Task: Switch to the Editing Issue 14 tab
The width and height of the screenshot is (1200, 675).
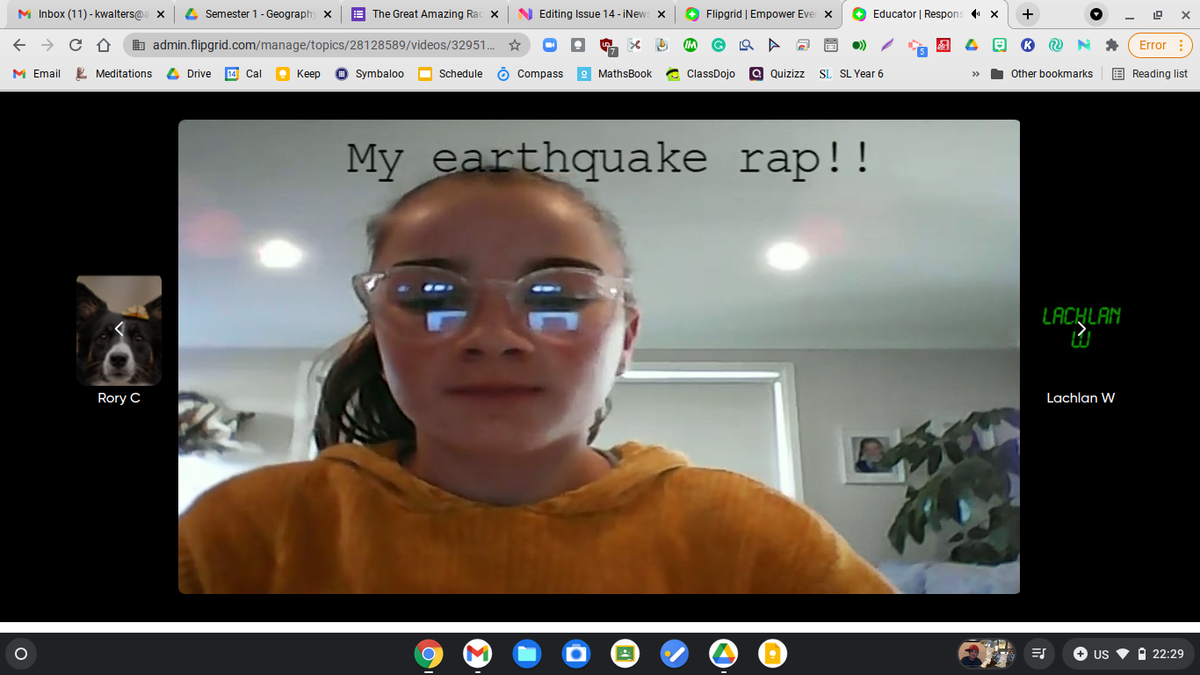Action: 588,14
